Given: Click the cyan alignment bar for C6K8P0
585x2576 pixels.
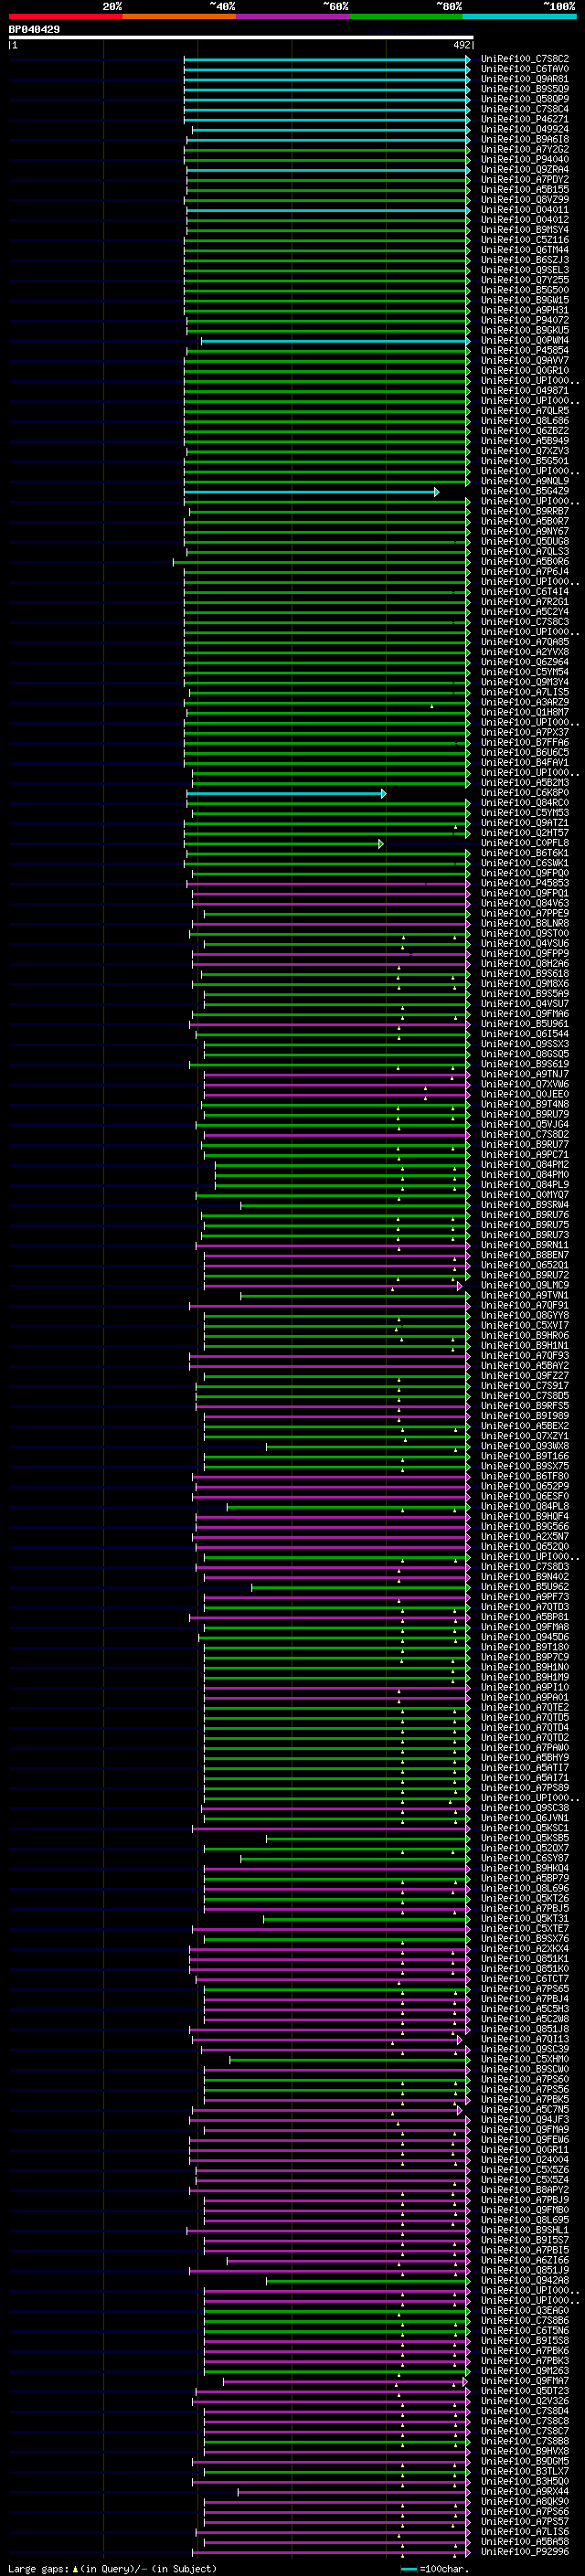Looking at the screenshot, I should pos(286,794).
